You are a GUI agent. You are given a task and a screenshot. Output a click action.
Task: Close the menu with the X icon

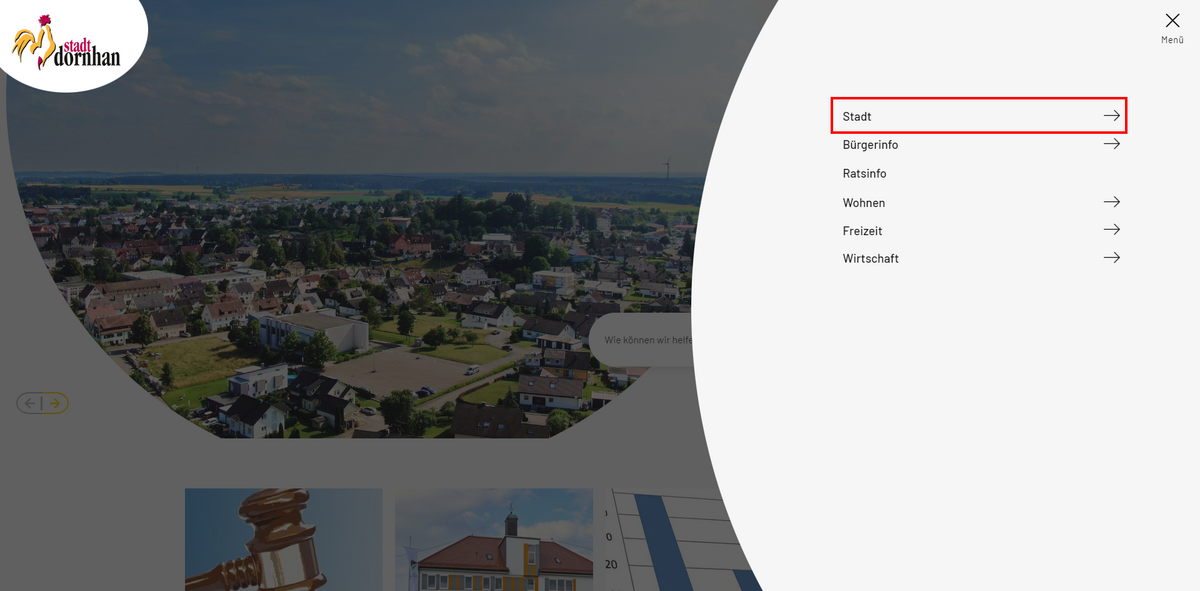pyautogui.click(x=1172, y=21)
